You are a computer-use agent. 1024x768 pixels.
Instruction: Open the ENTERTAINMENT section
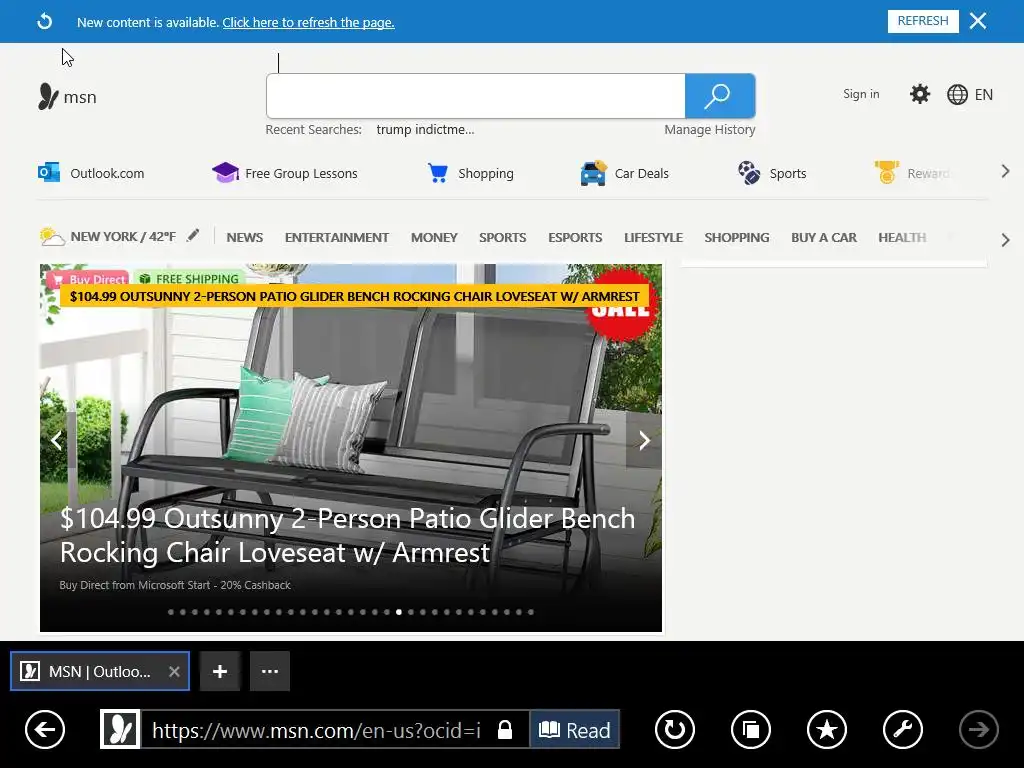[337, 238]
